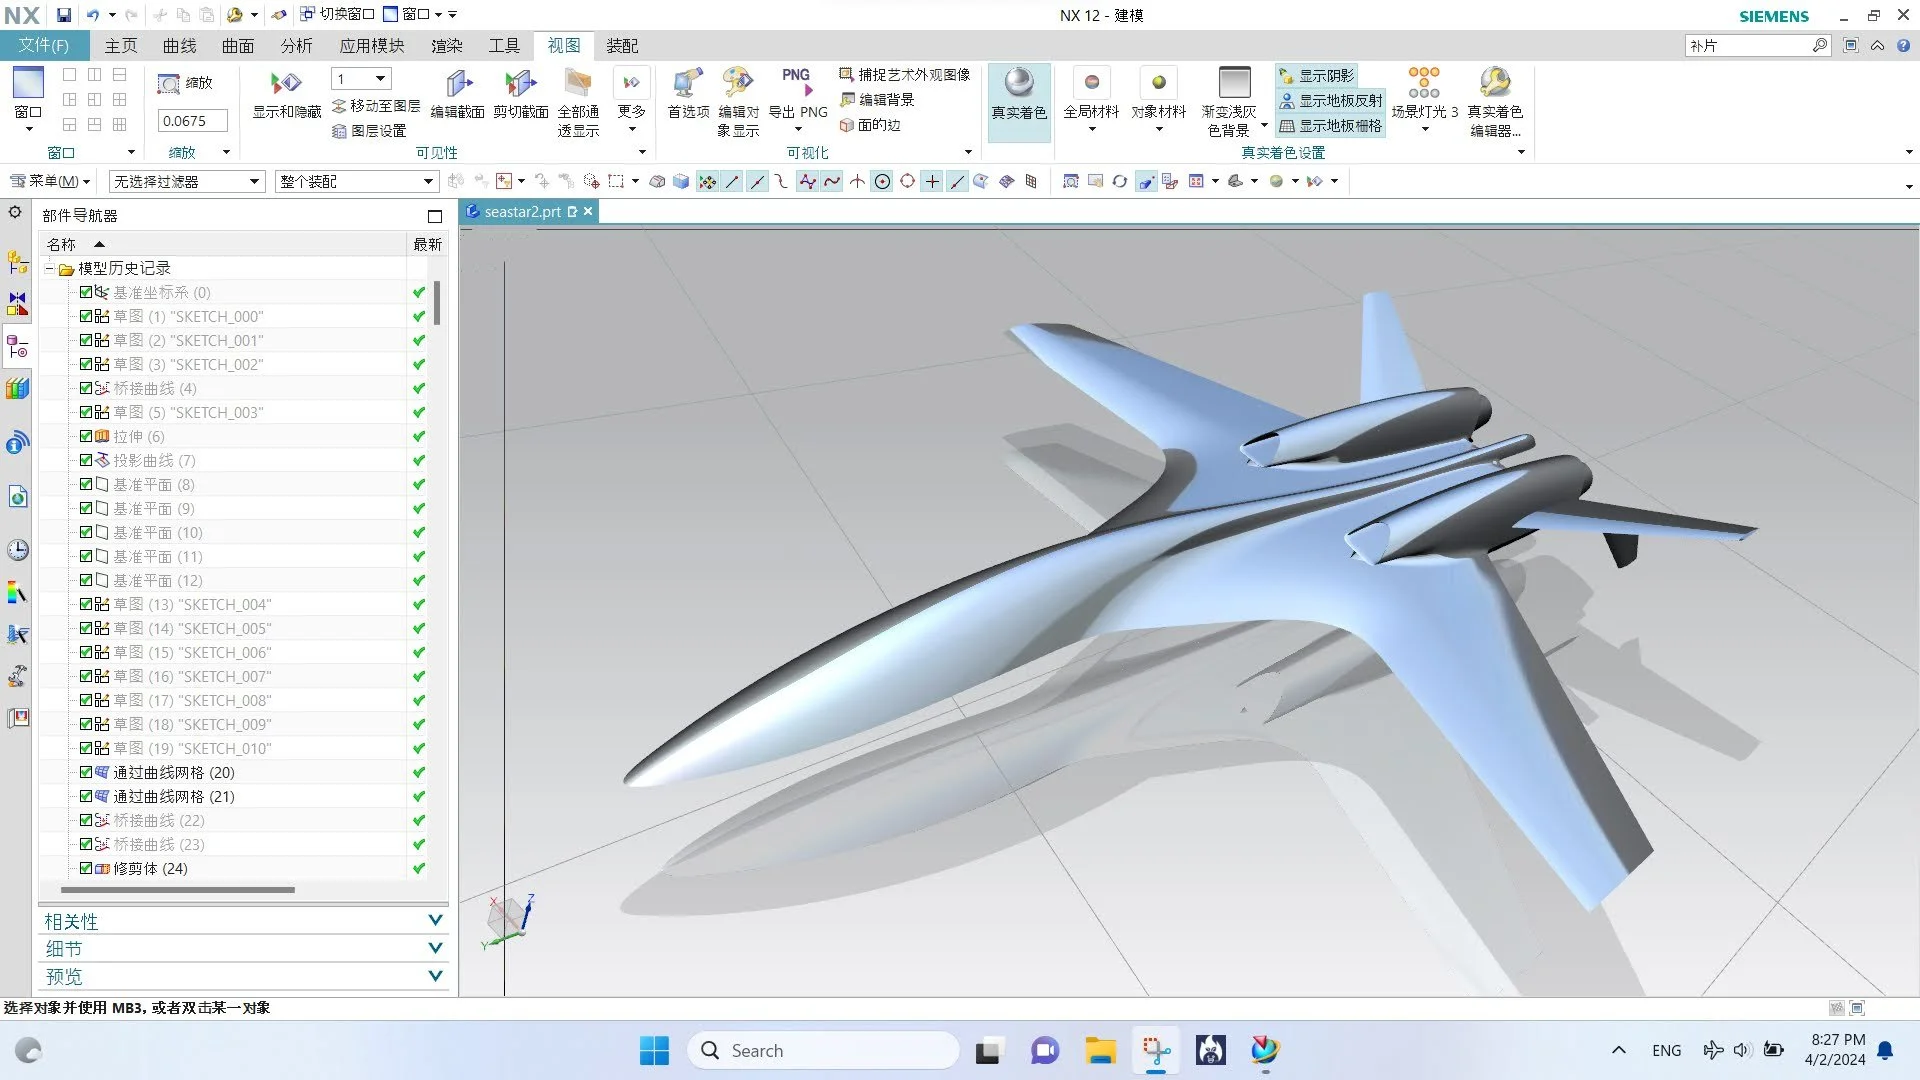Uncheck the Extrude (6) feature checkbox
The width and height of the screenshot is (1920, 1080).
coord(86,436)
